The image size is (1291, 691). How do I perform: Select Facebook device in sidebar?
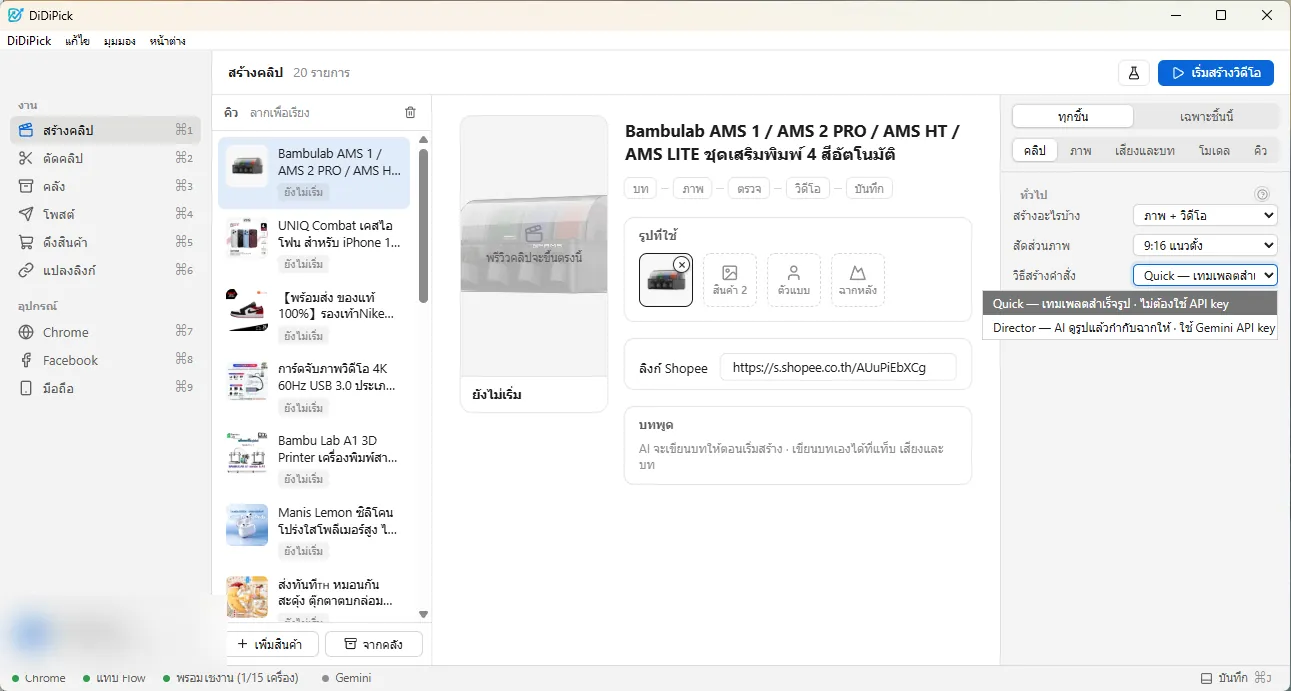pyautogui.click(x=105, y=360)
